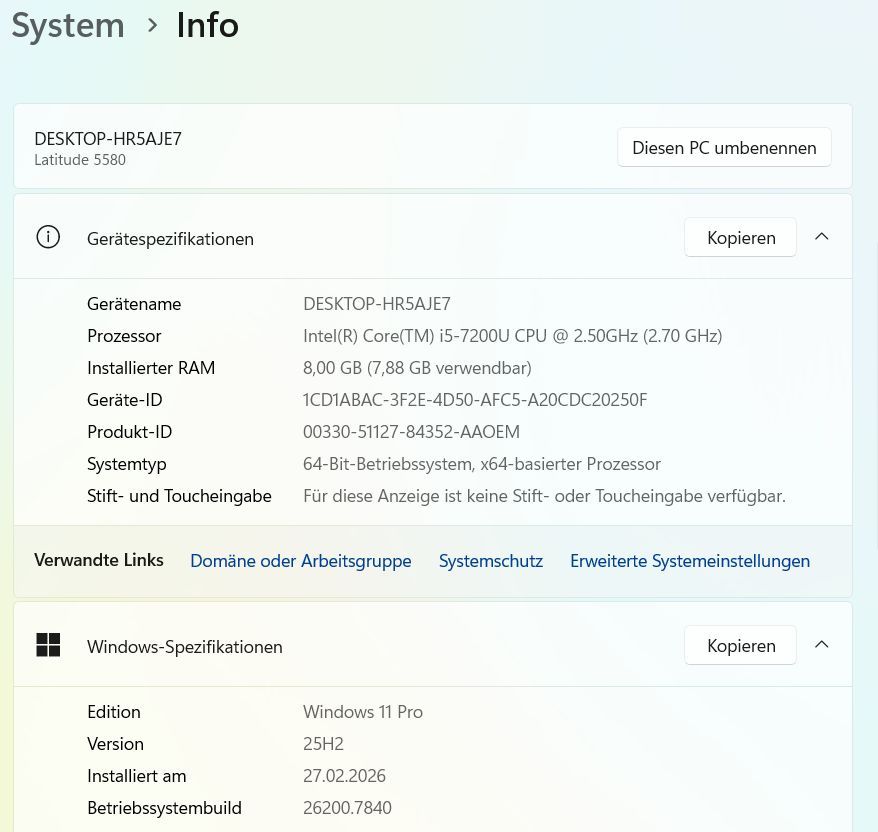Image resolution: width=878 pixels, height=832 pixels.
Task: Click the info circle icon beside Gerätespezifikationen
Action: [48, 237]
